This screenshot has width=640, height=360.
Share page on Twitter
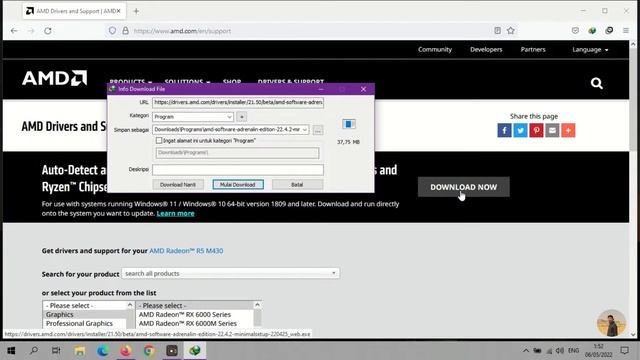coord(520,131)
